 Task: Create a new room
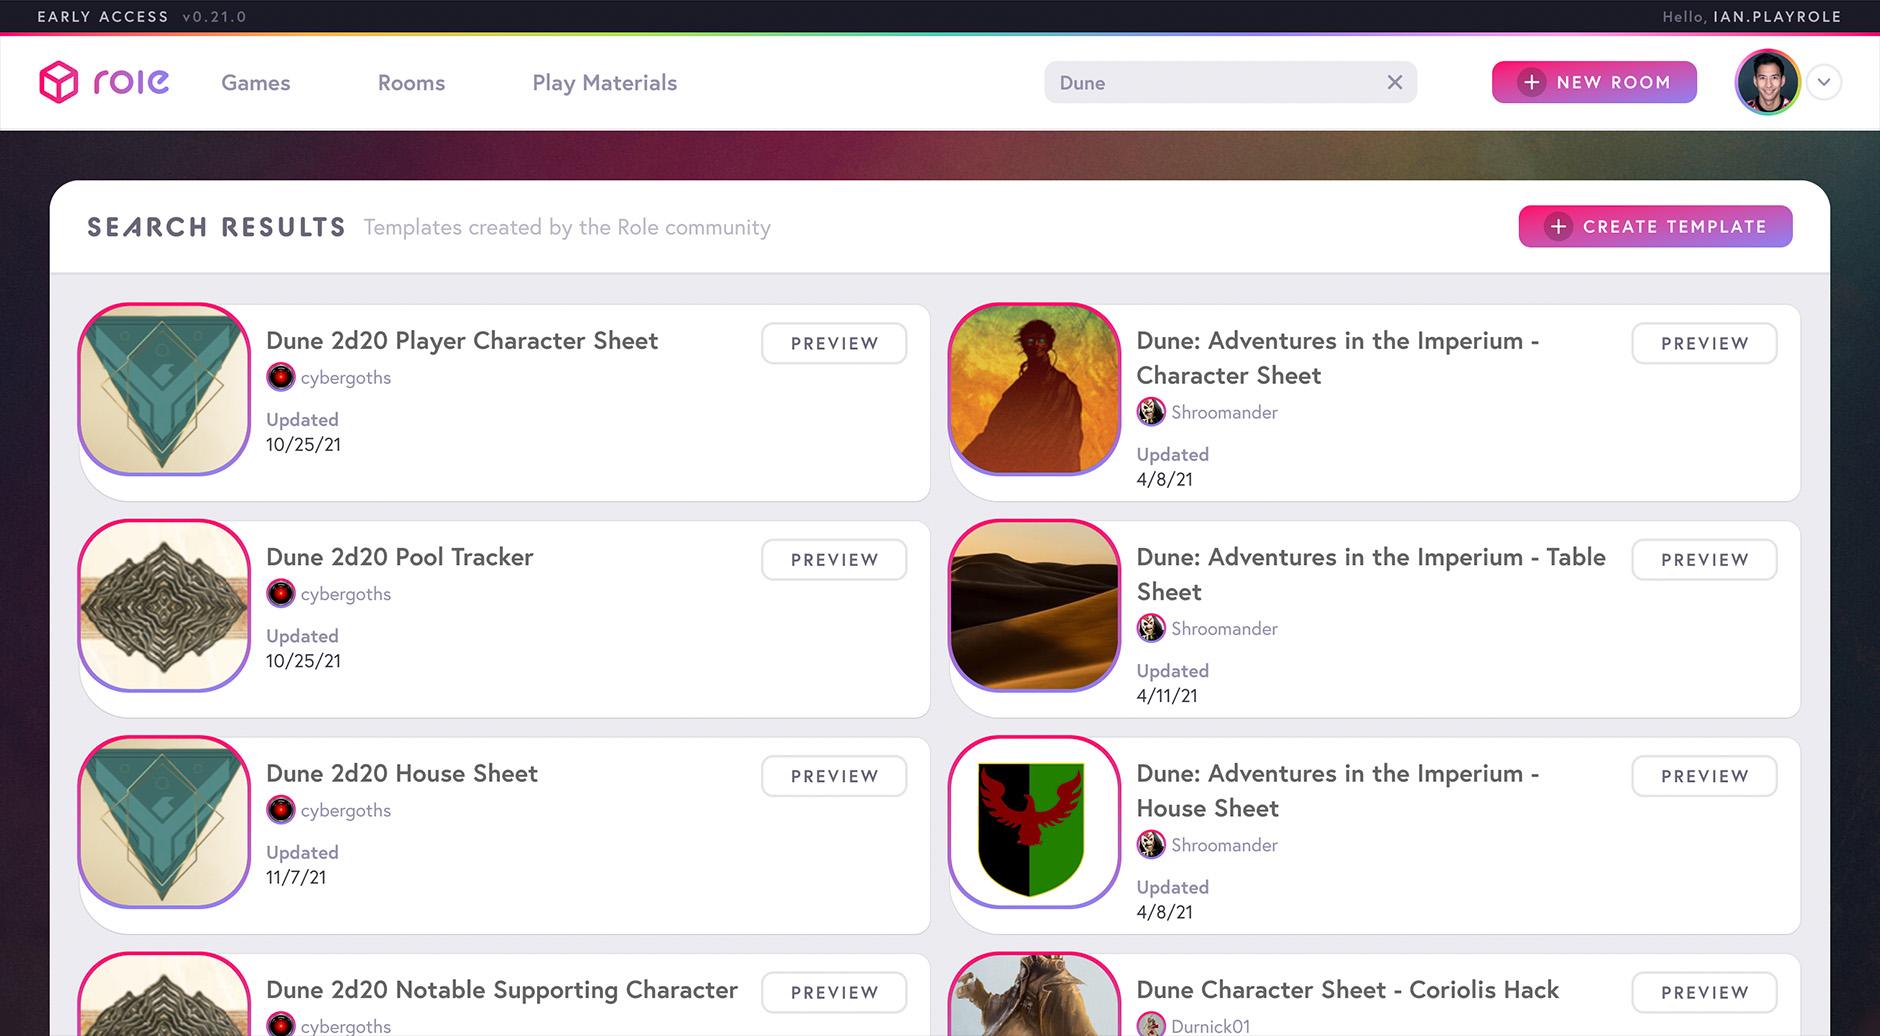pyautogui.click(x=1594, y=82)
